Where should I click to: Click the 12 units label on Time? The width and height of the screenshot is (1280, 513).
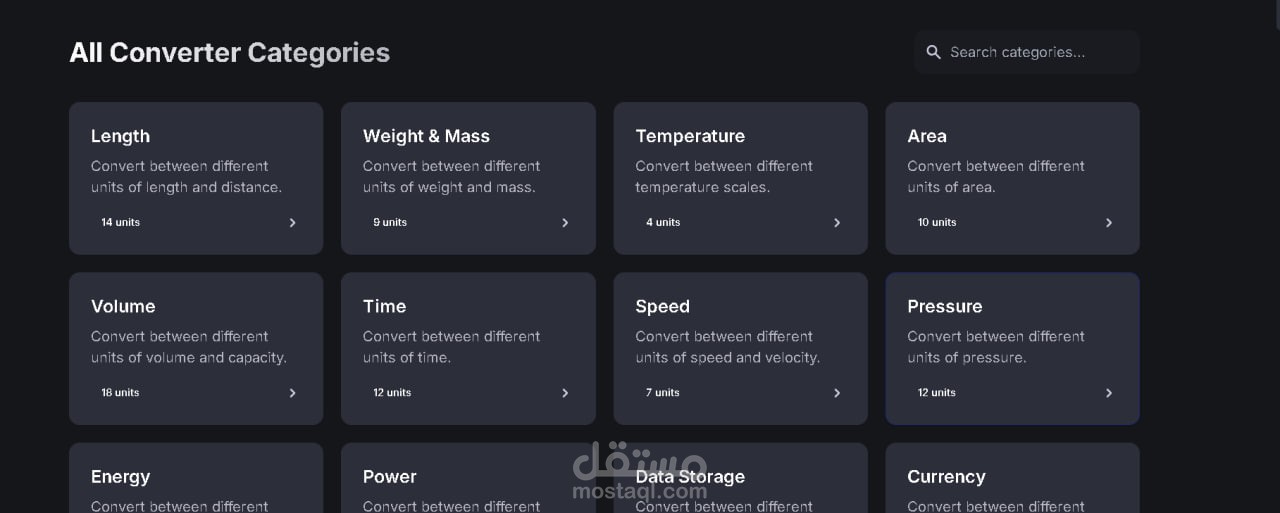pos(392,392)
